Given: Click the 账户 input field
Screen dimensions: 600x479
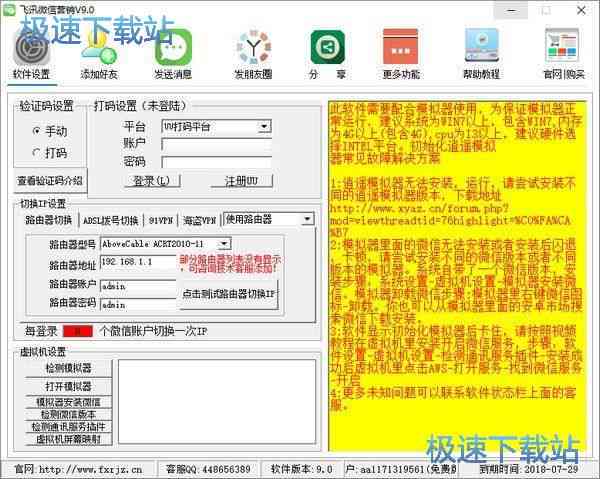Looking at the screenshot, I should (x=217, y=145).
